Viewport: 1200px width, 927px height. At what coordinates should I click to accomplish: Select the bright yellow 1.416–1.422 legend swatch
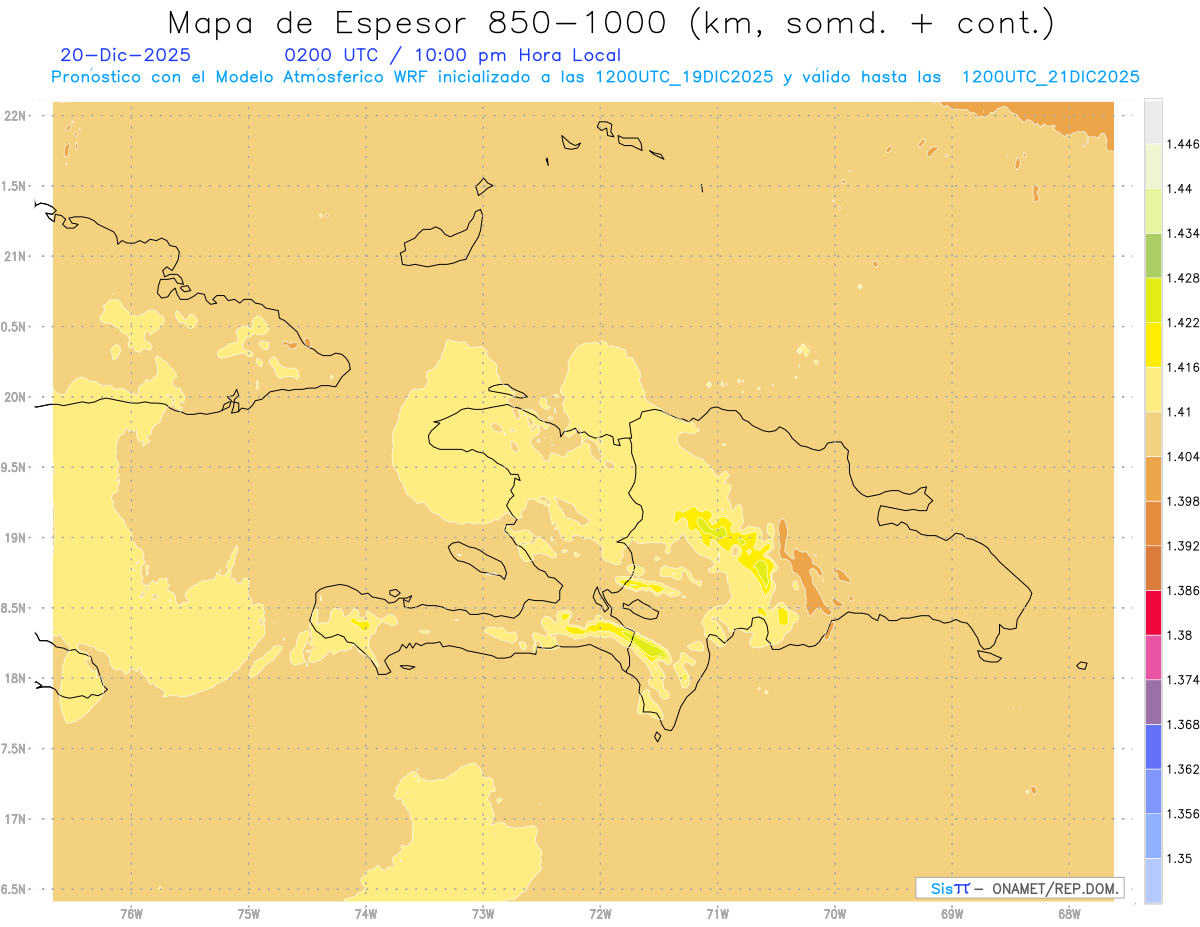tap(1153, 344)
